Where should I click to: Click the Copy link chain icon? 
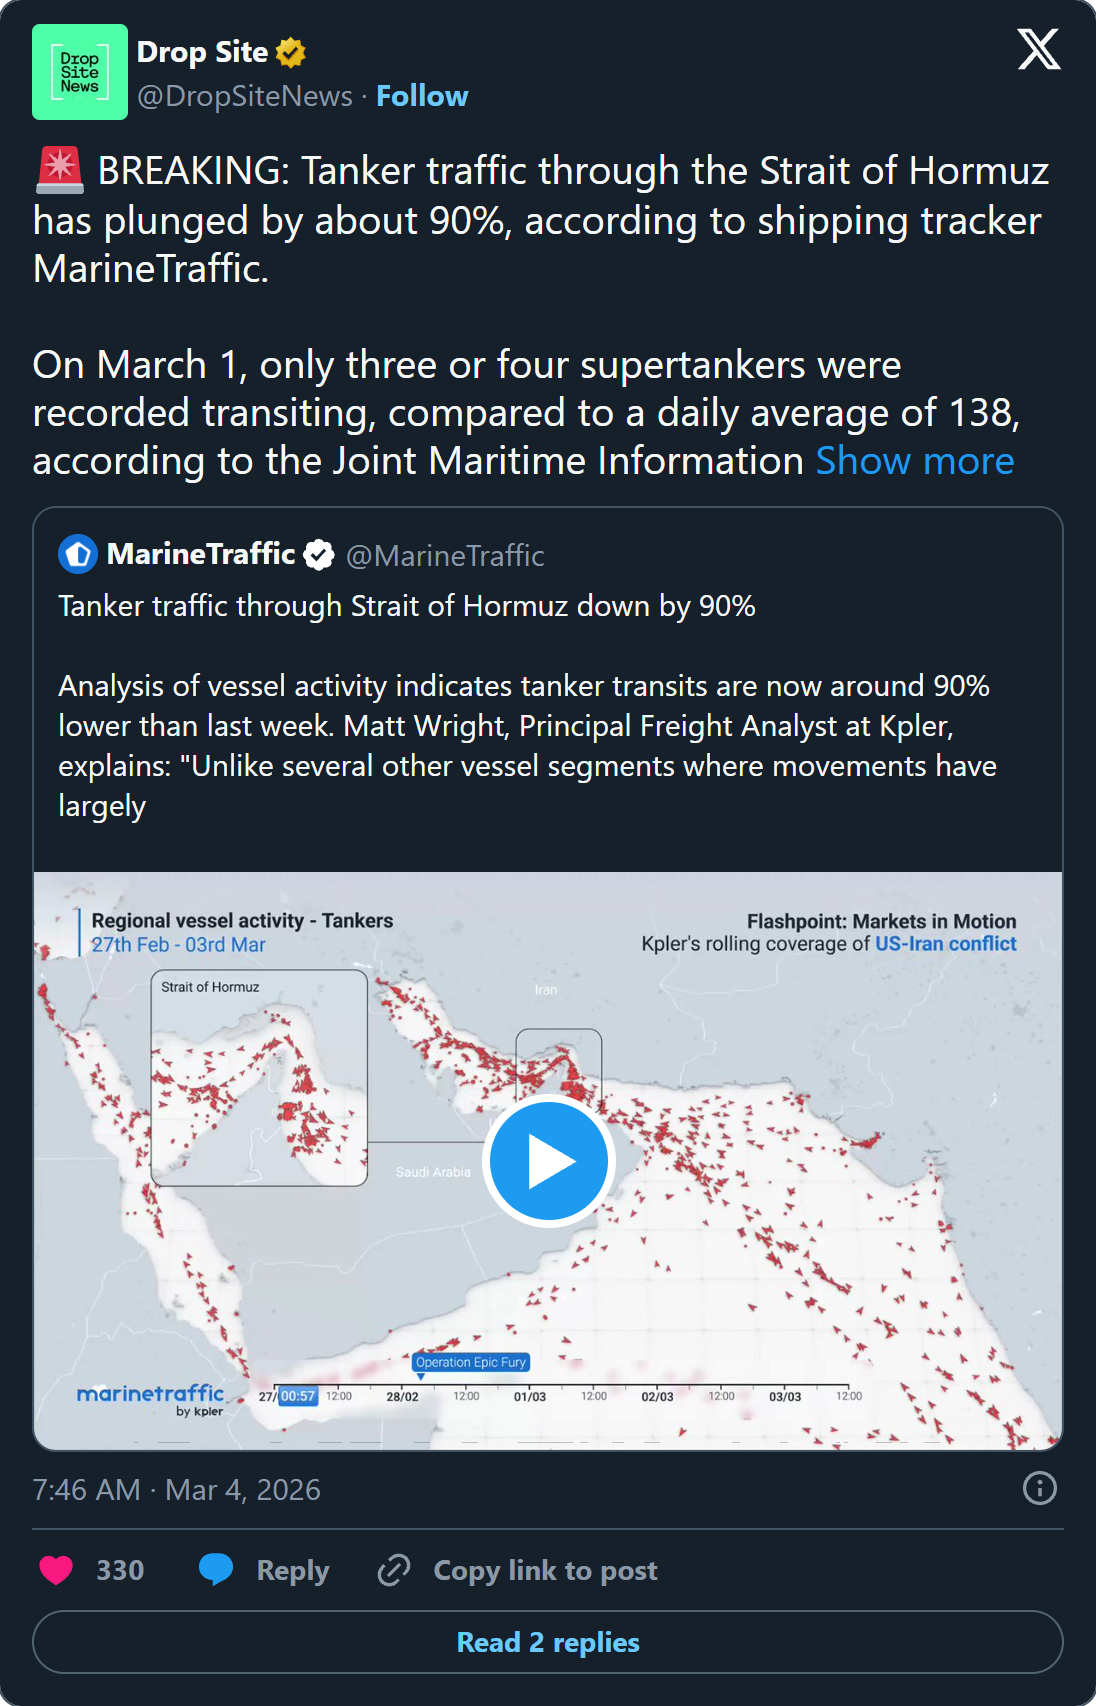click(x=395, y=1569)
